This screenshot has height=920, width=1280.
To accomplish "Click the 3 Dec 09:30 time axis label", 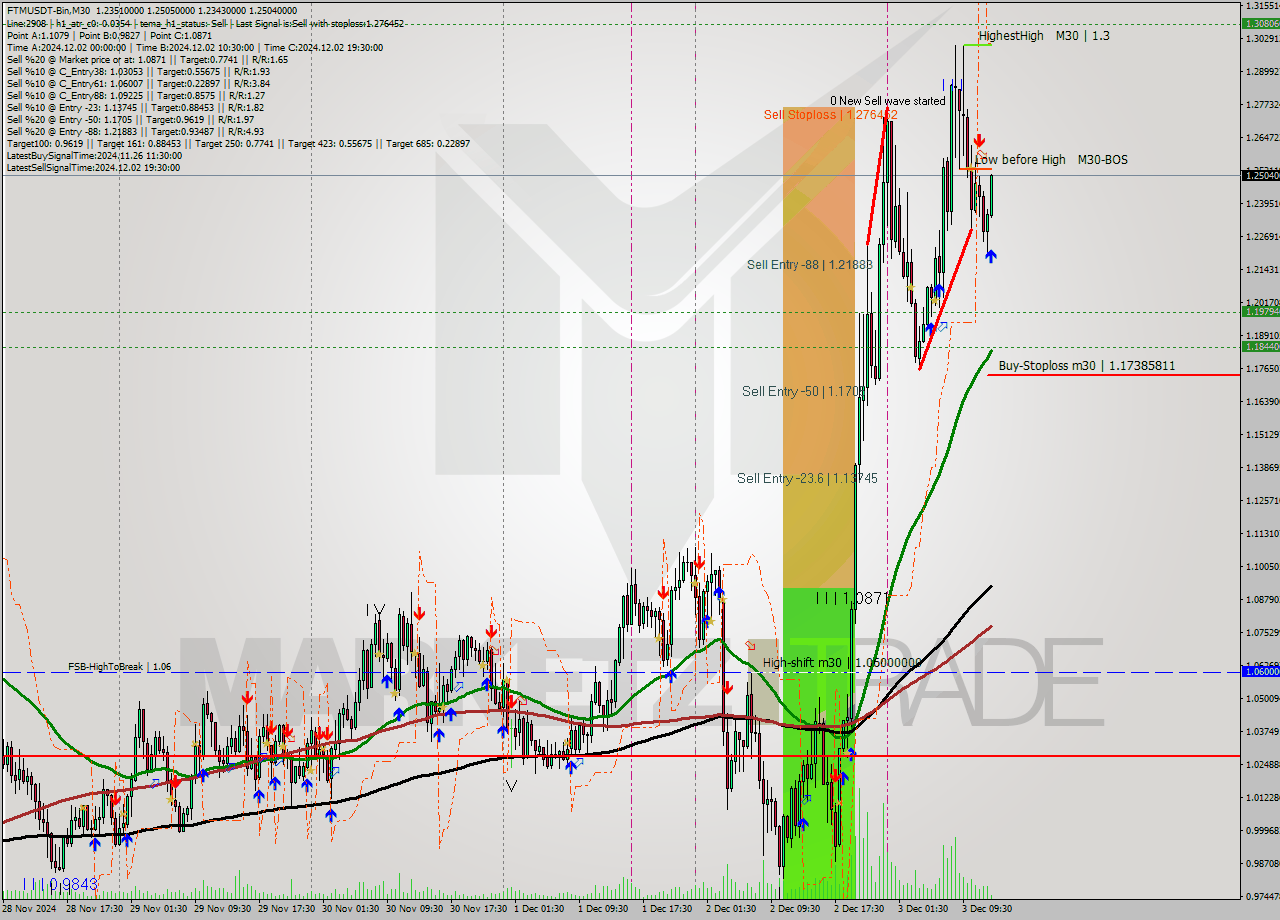I will 987,909.
